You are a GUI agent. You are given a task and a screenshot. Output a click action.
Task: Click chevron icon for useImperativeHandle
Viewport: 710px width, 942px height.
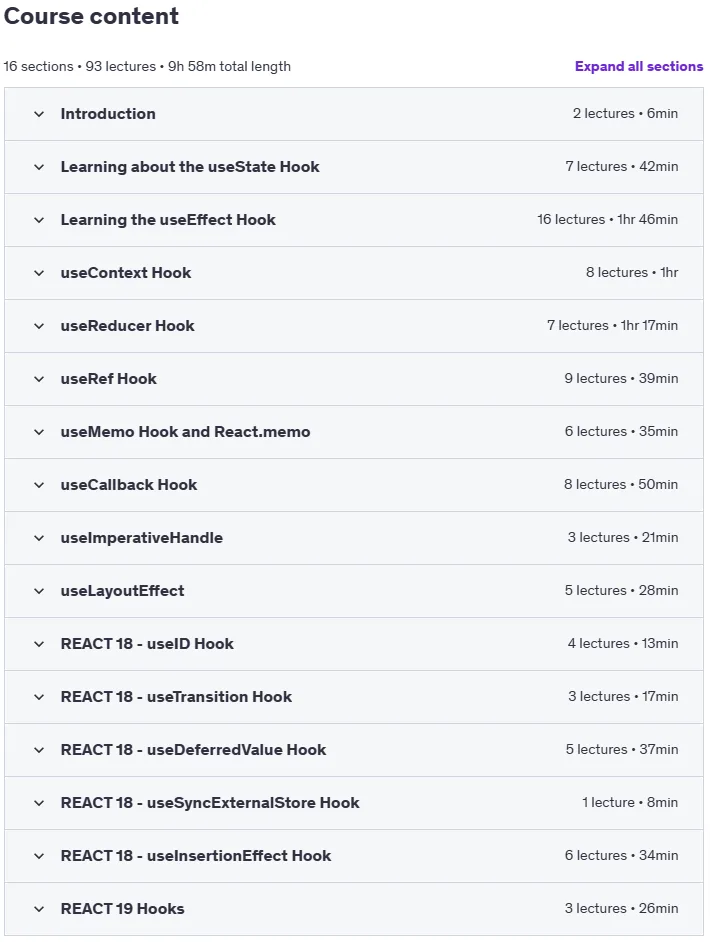pyautogui.click(x=39, y=538)
